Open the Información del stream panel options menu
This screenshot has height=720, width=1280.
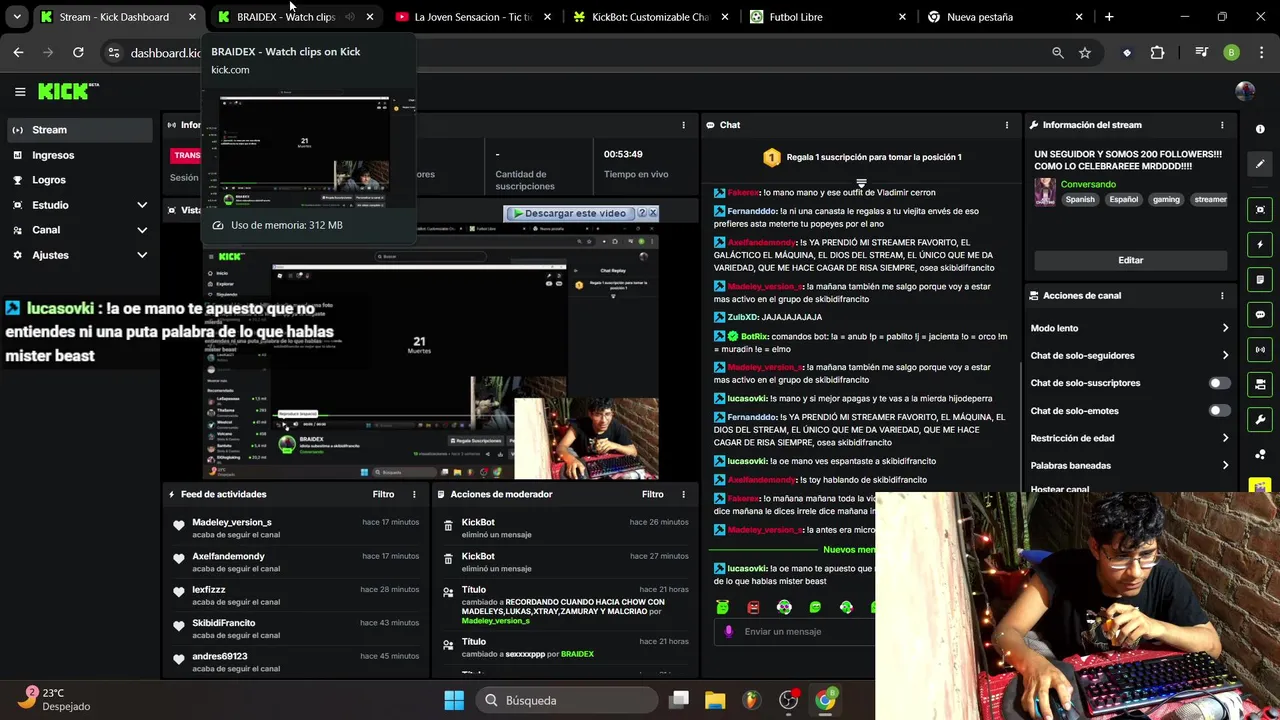[1222, 125]
